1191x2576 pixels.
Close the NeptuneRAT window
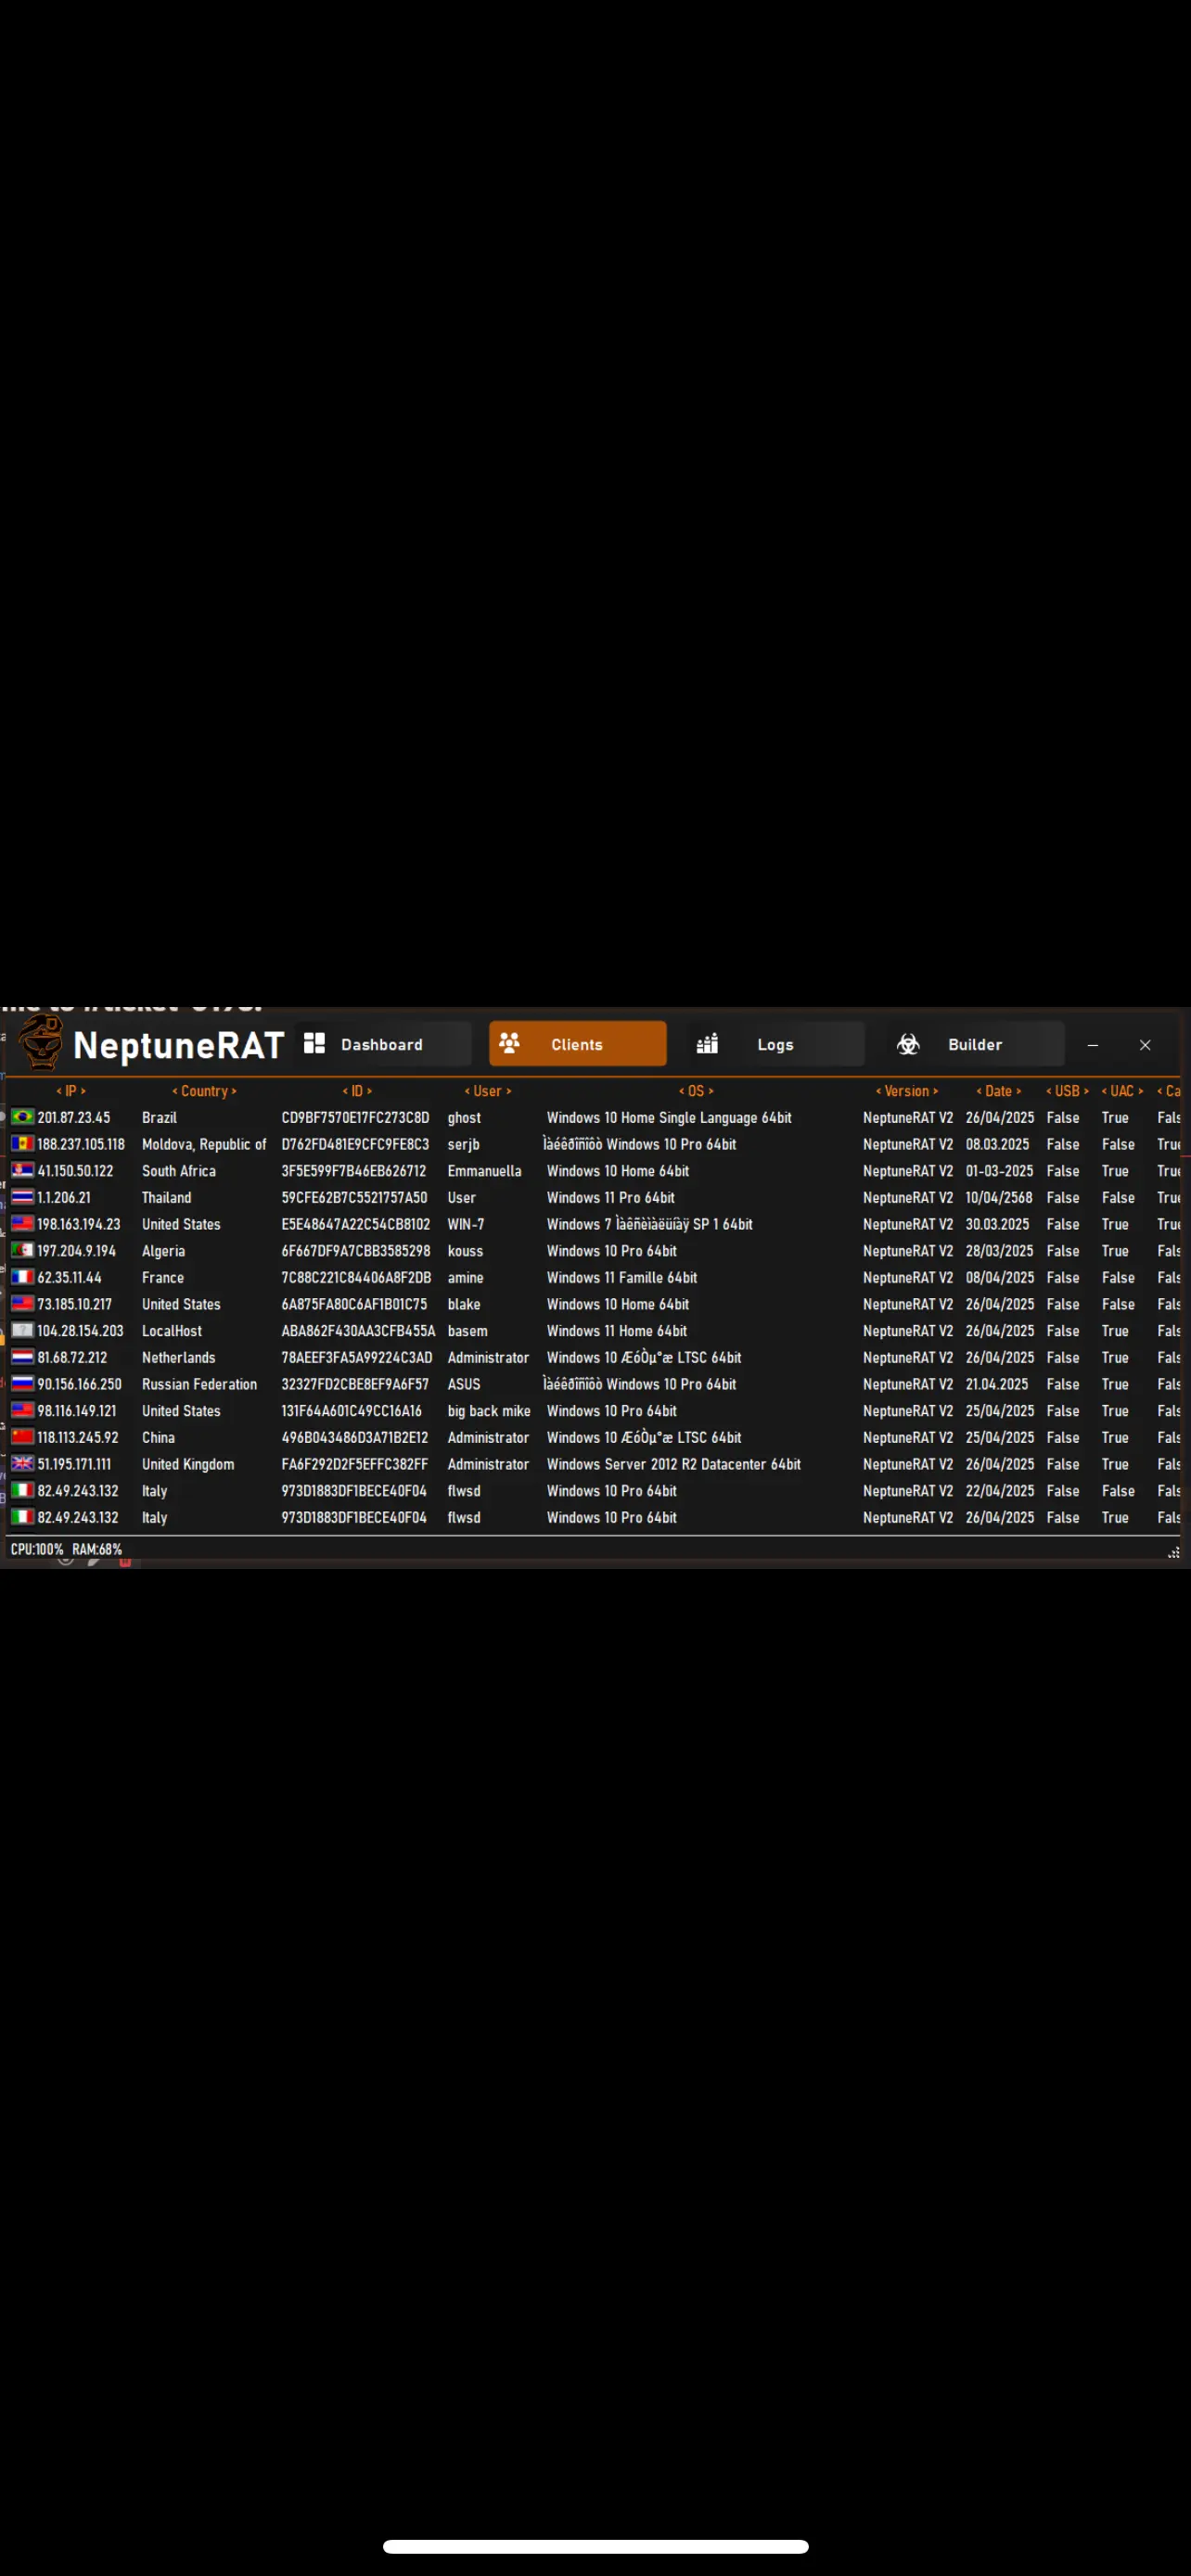(x=1145, y=1045)
